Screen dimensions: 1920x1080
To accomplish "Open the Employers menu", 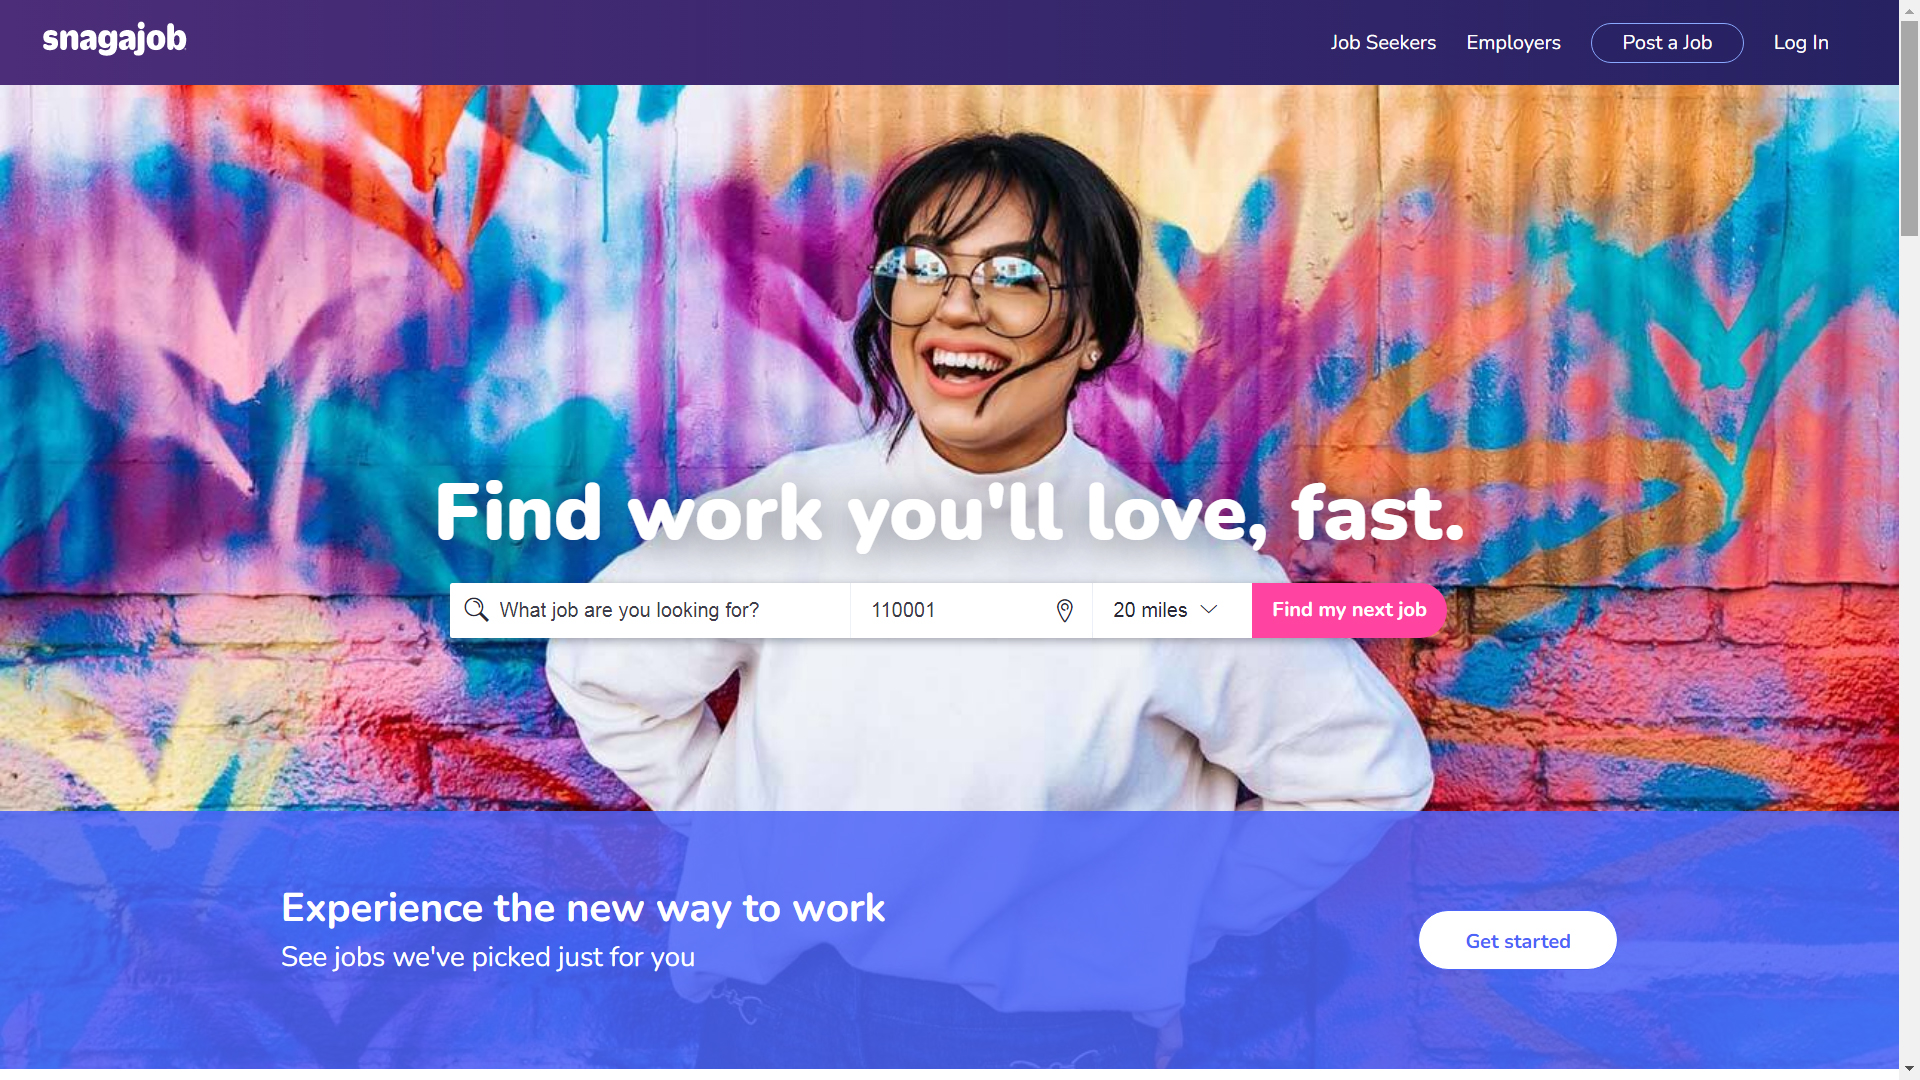I will tap(1513, 43).
